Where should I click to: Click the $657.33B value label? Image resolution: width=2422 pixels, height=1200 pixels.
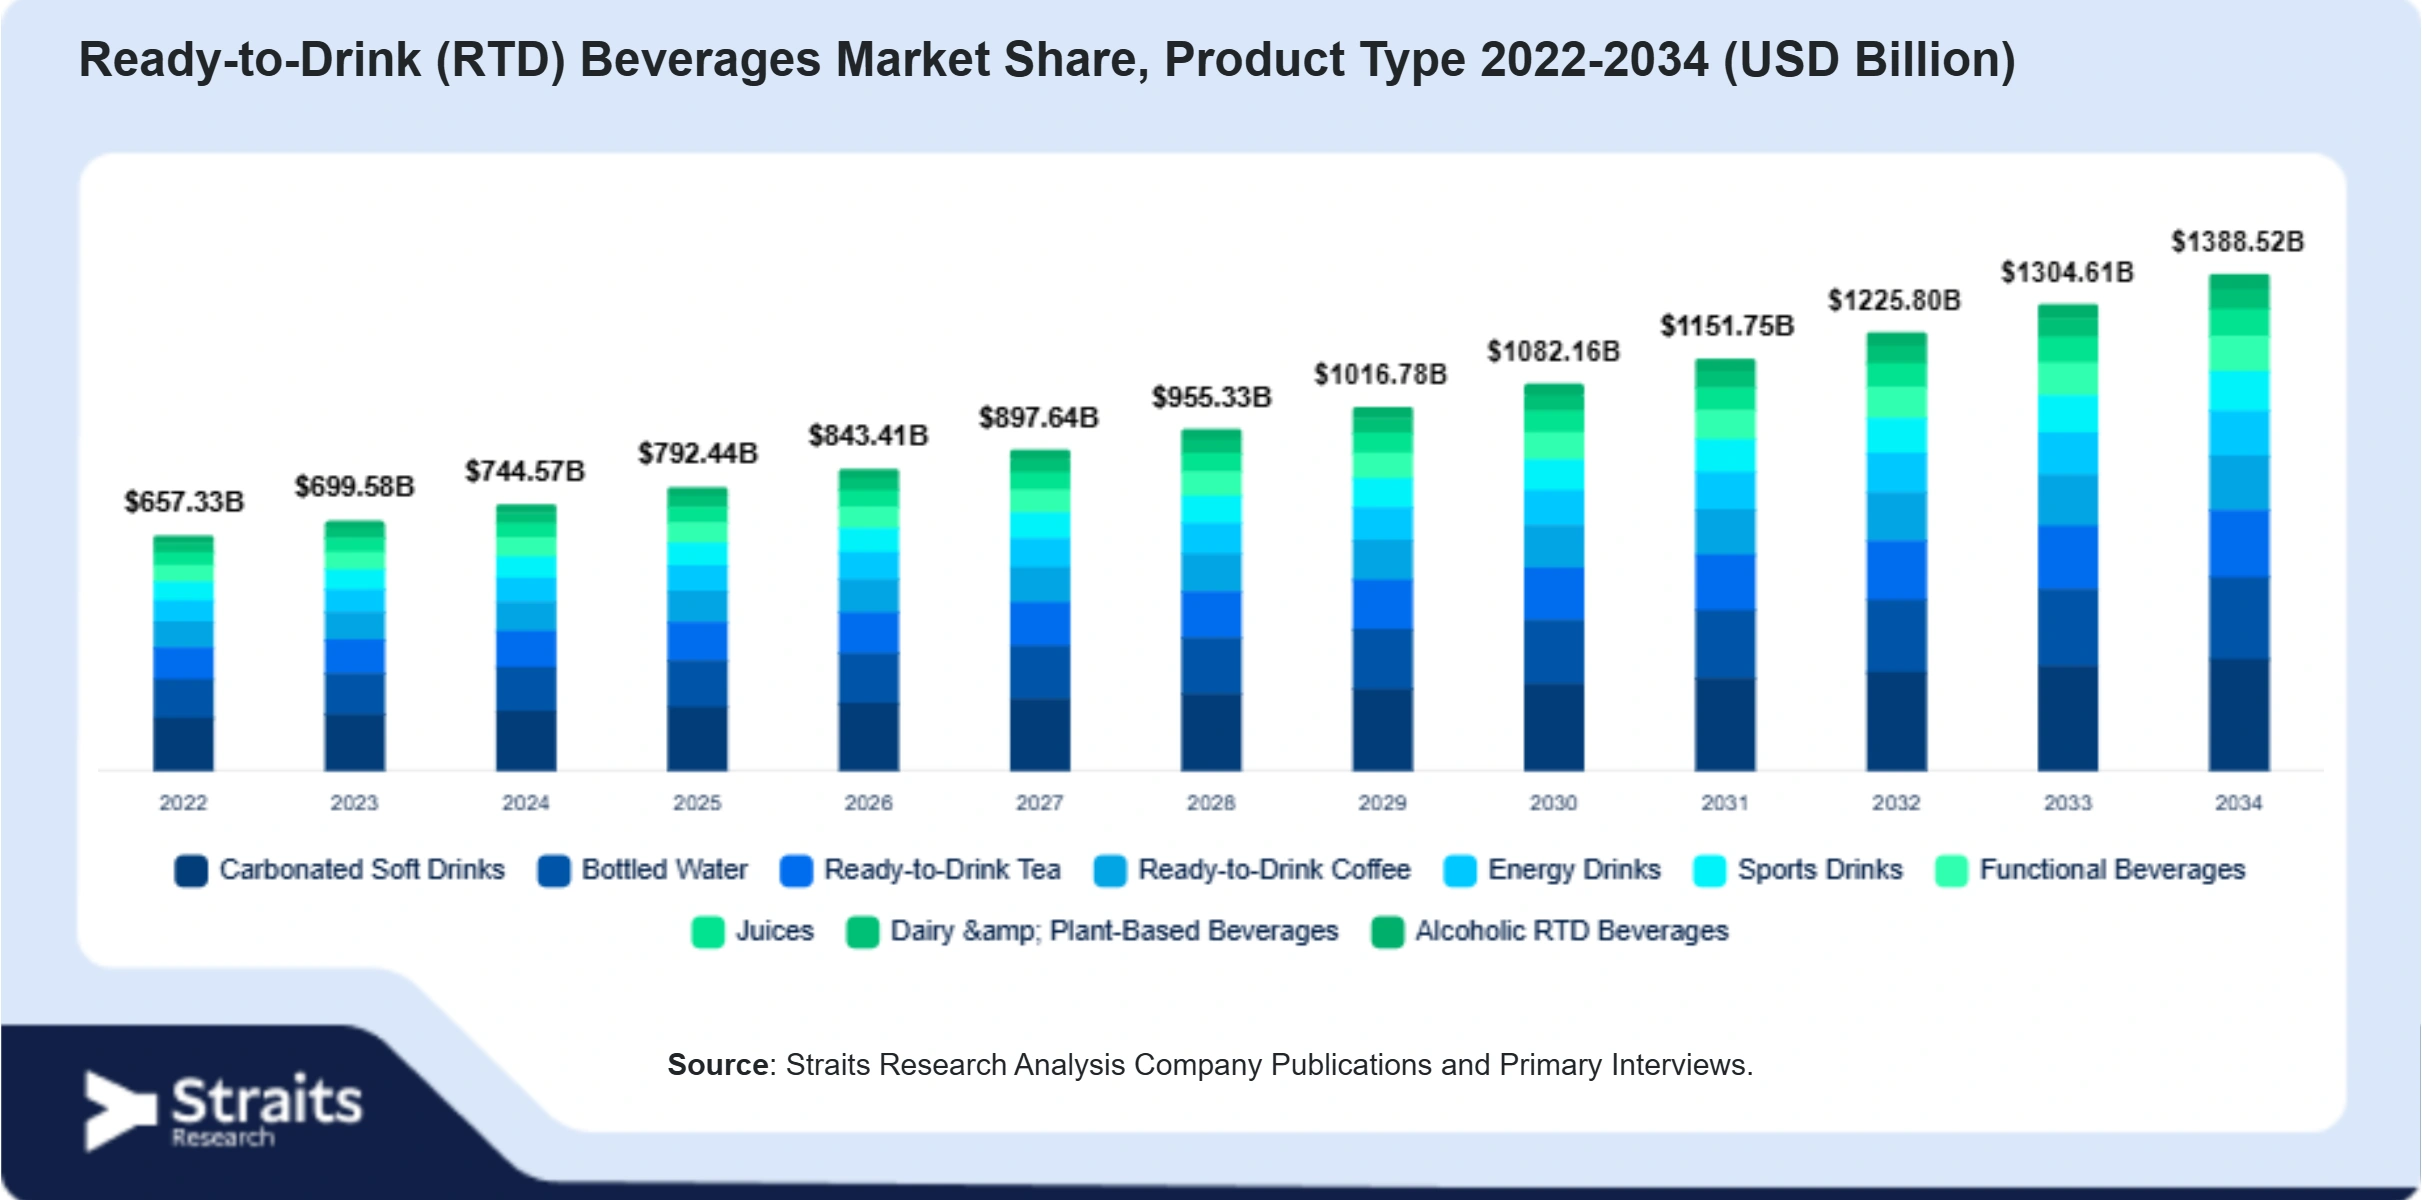(184, 502)
